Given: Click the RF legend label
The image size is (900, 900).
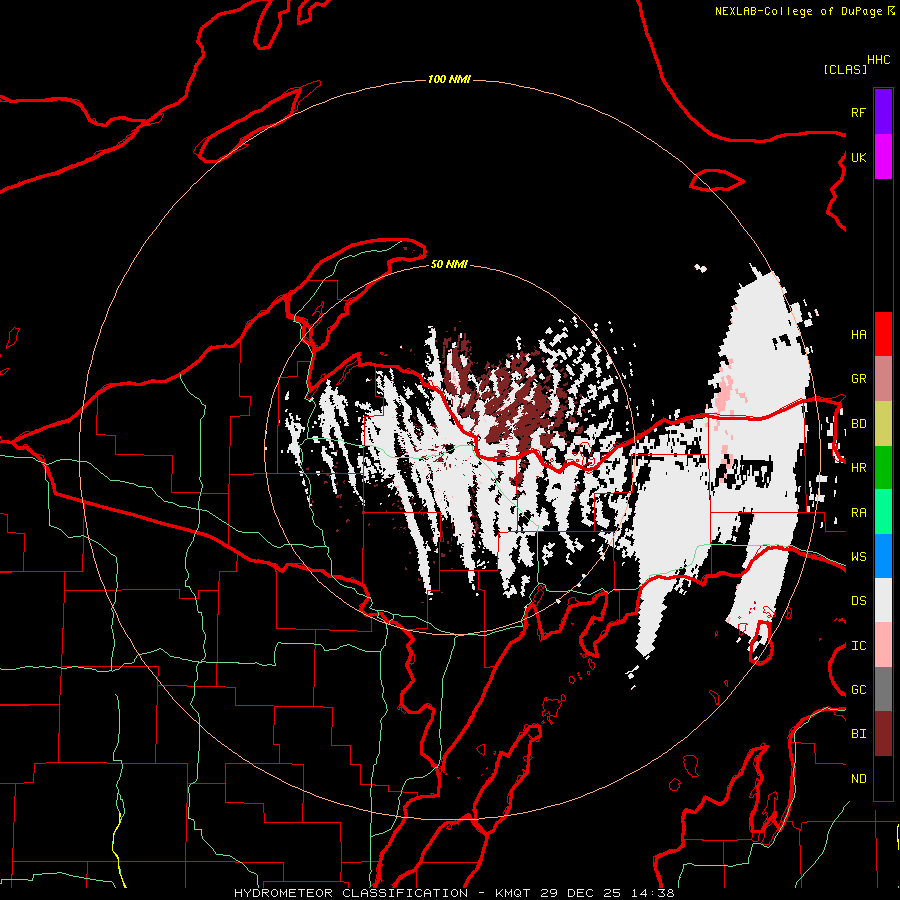Looking at the screenshot, I should pyautogui.click(x=858, y=112).
